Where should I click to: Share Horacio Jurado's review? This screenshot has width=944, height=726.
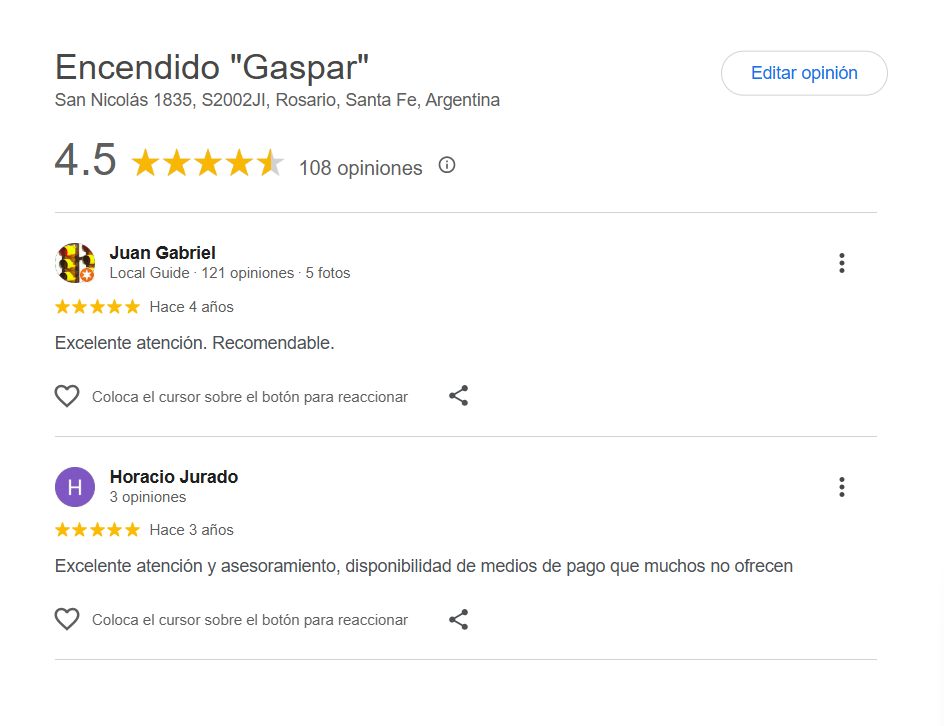tap(458, 619)
